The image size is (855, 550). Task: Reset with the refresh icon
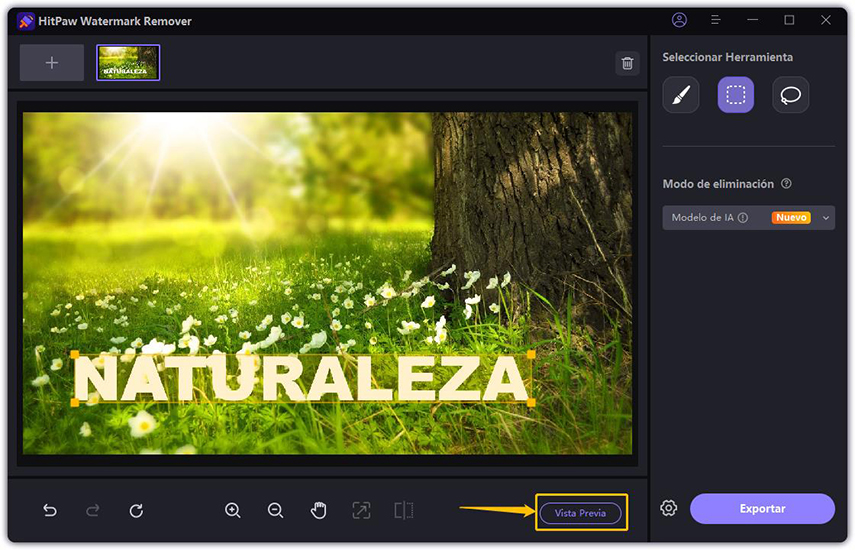136,510
